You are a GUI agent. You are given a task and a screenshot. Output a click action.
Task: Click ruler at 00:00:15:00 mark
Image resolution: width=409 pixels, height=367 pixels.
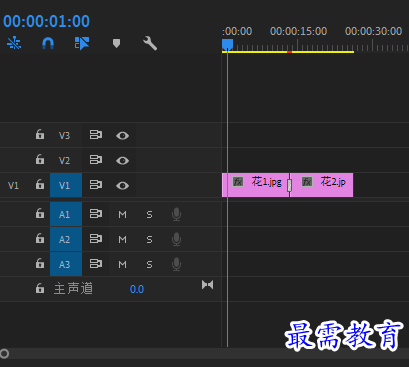(x=298, y=45)
